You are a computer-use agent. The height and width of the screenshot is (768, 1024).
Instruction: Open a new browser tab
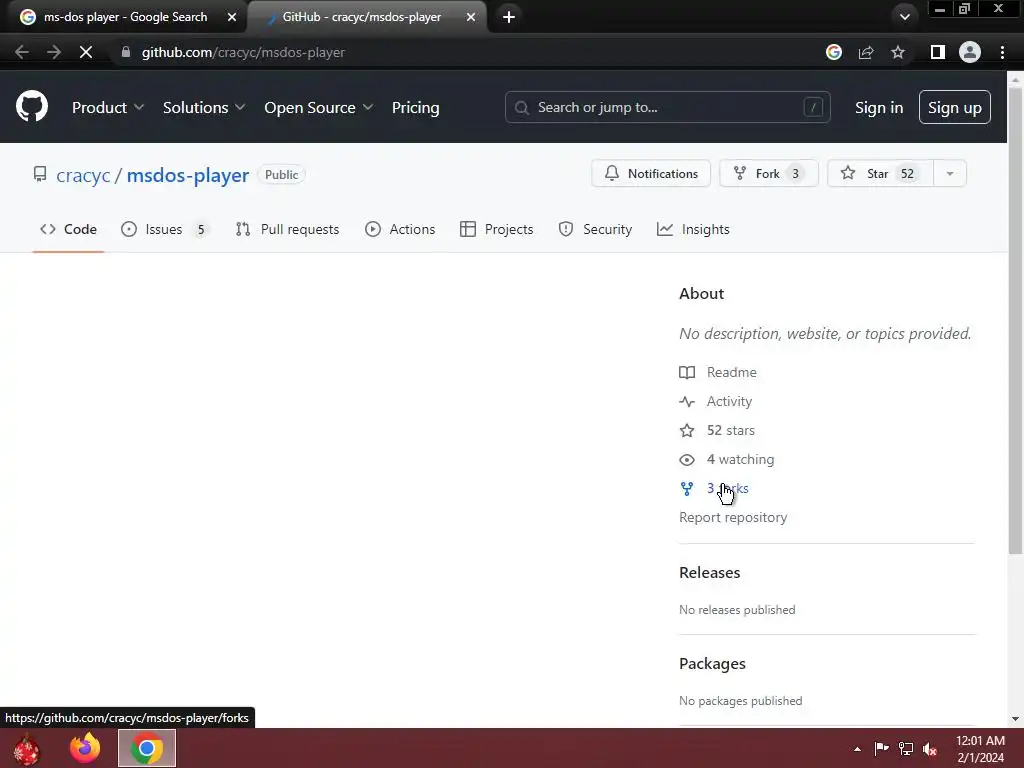(x=509, y=17)
